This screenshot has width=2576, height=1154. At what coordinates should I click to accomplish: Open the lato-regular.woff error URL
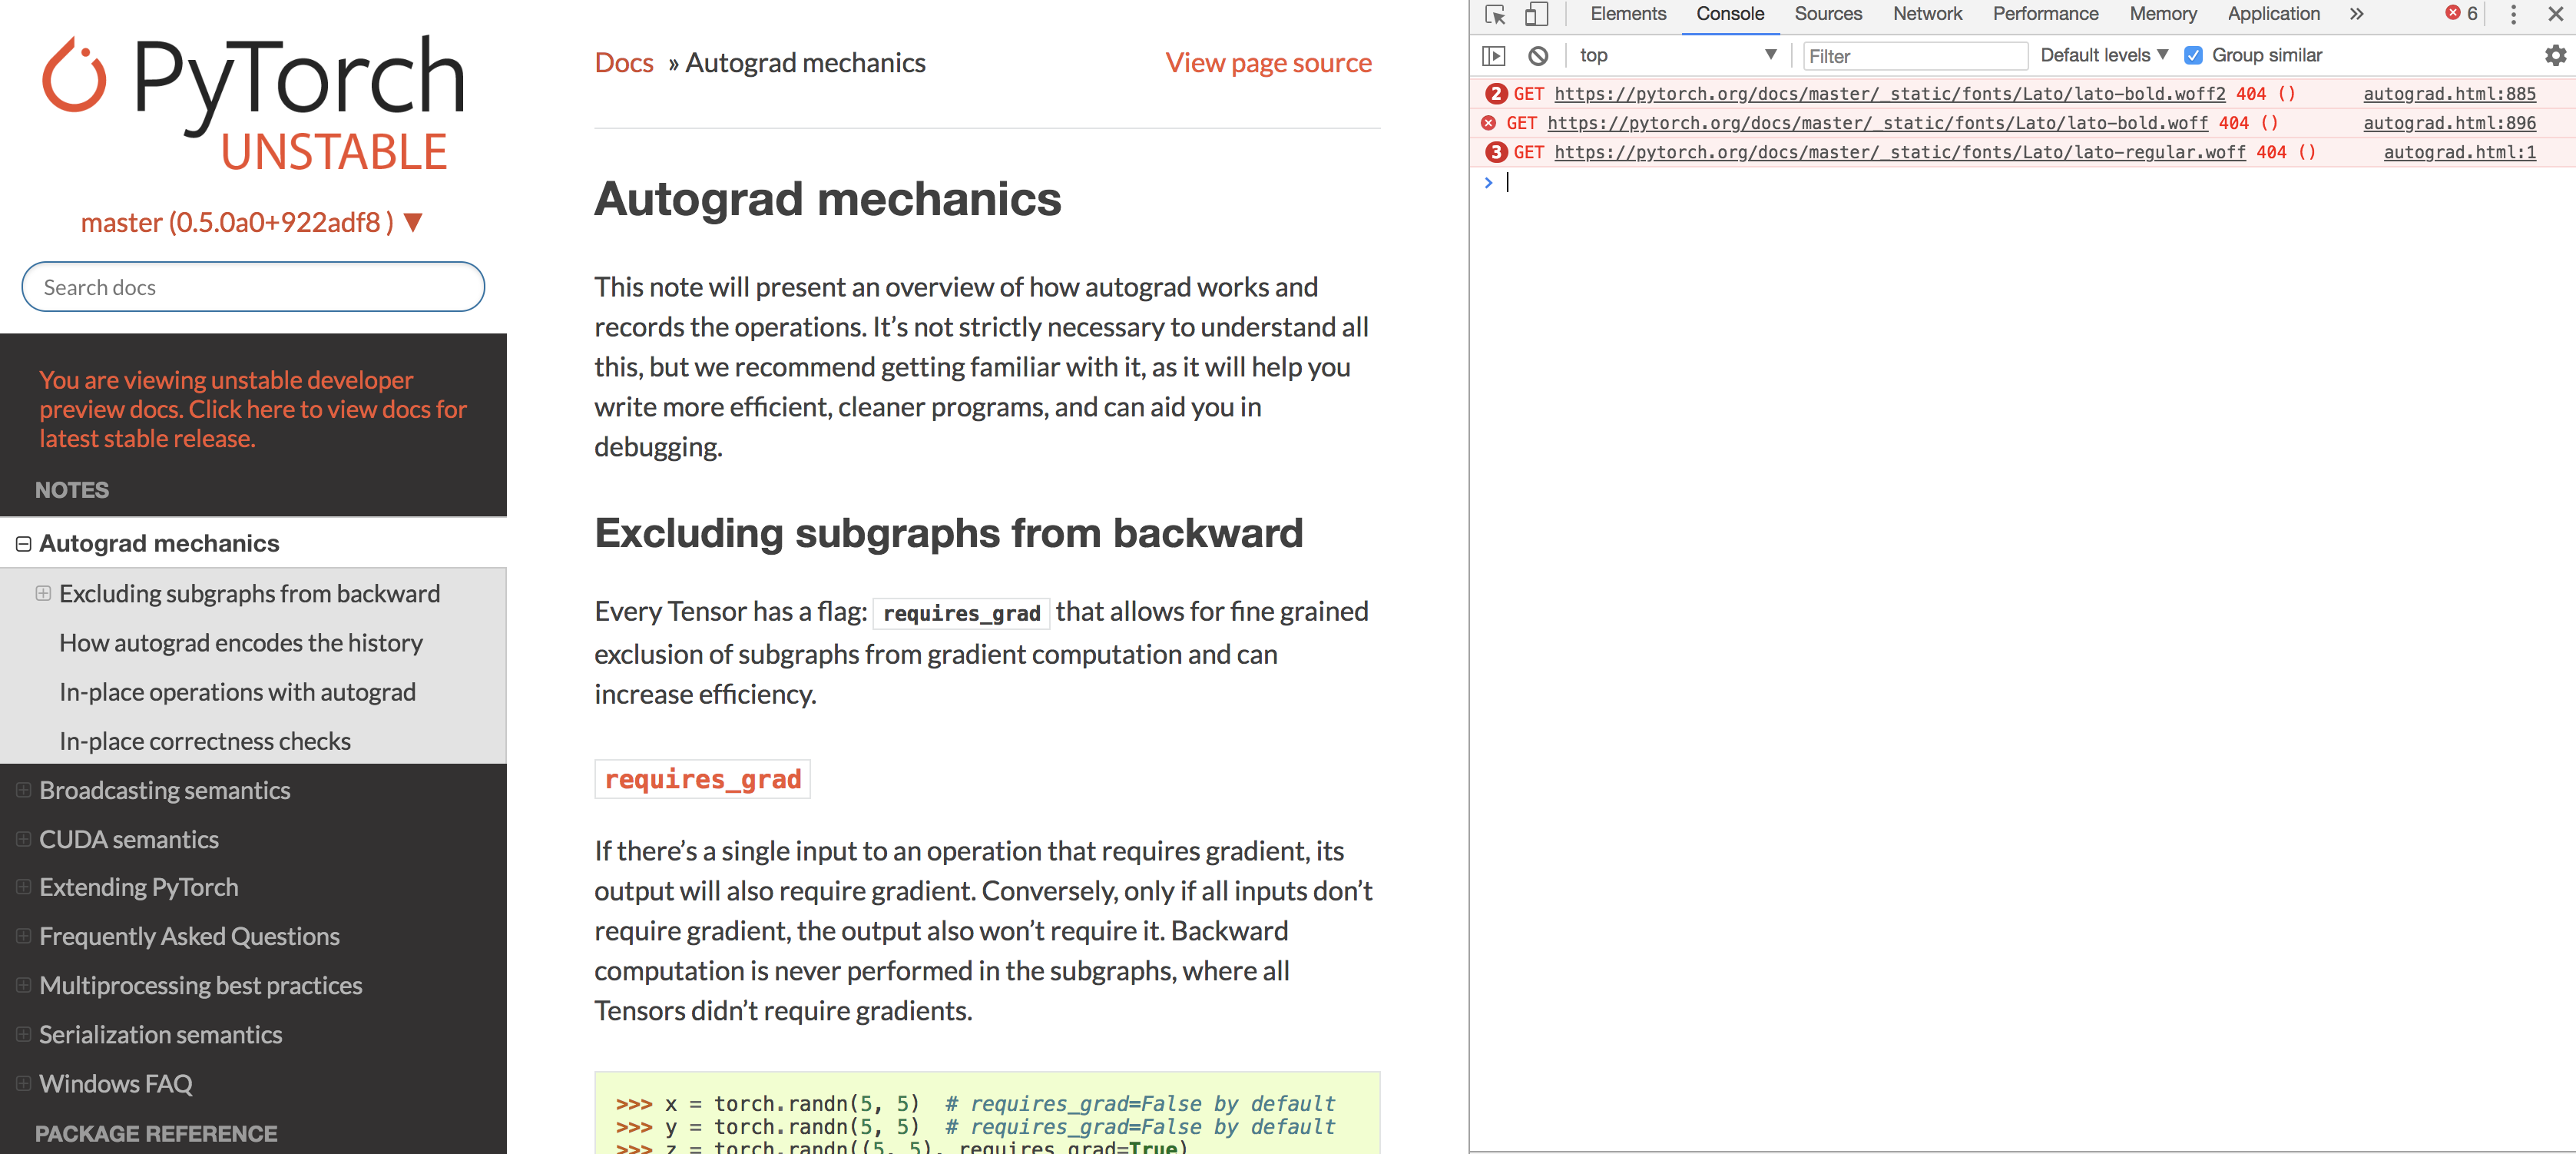point(1899,152)
